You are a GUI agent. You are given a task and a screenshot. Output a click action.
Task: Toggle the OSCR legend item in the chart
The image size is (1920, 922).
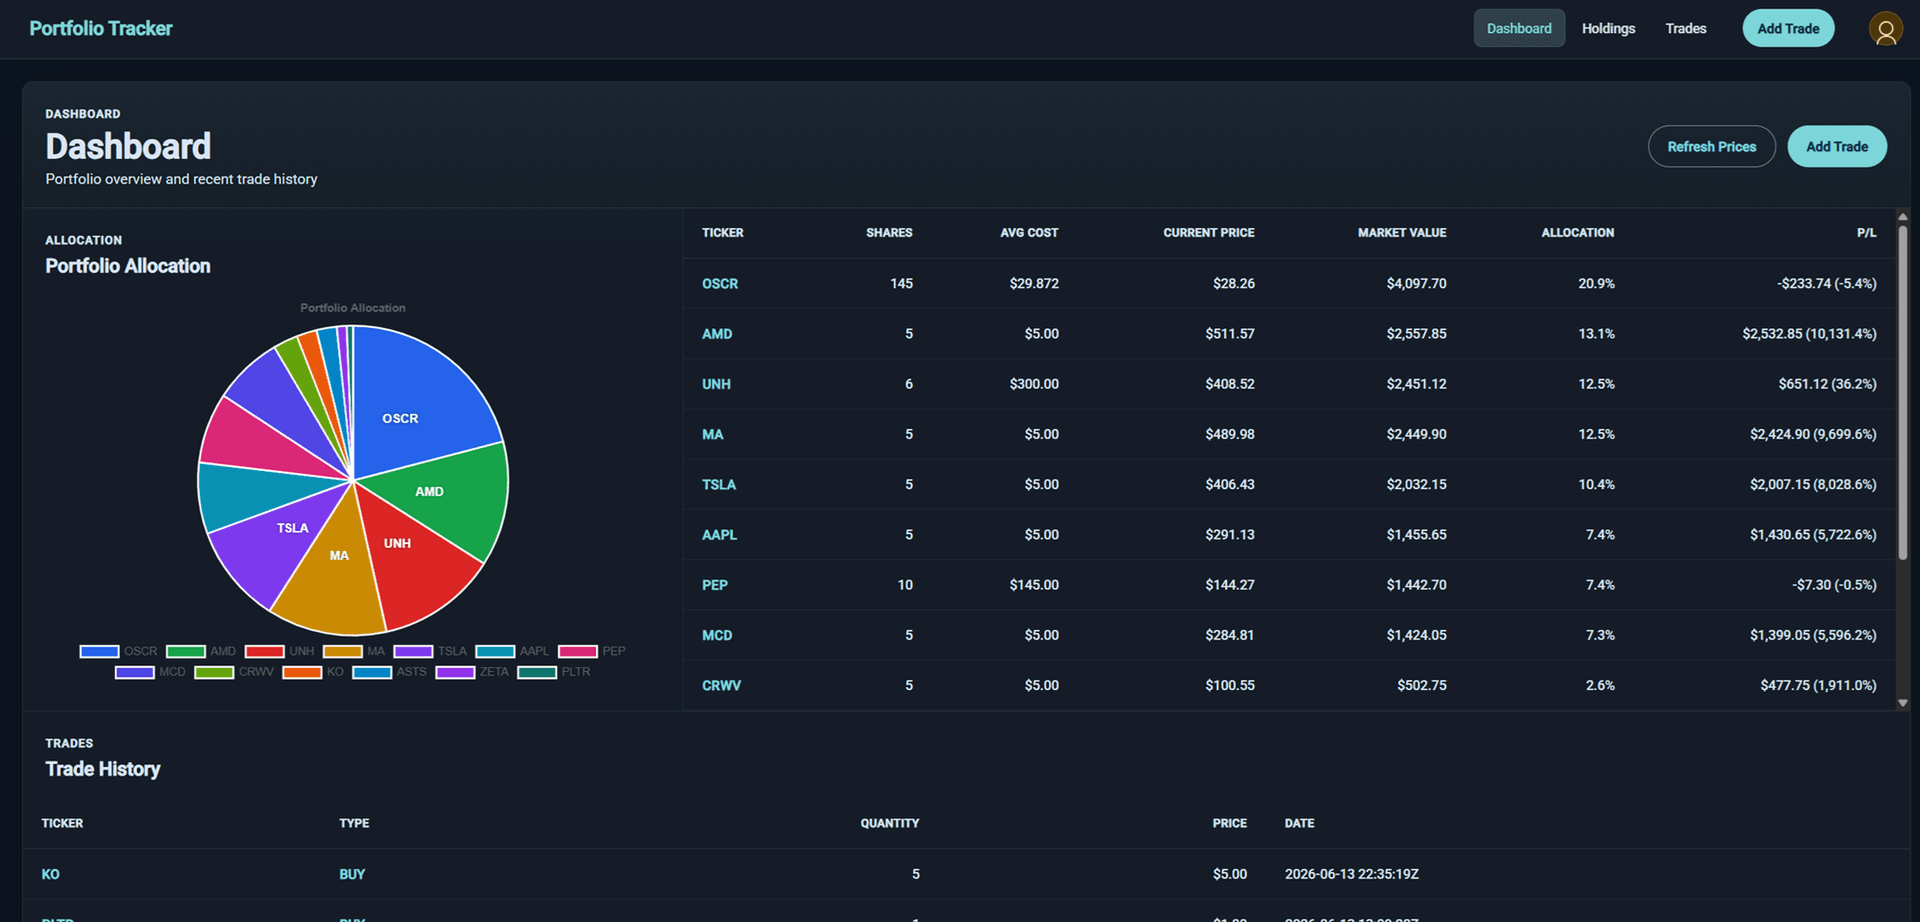(x=118, y=651)
